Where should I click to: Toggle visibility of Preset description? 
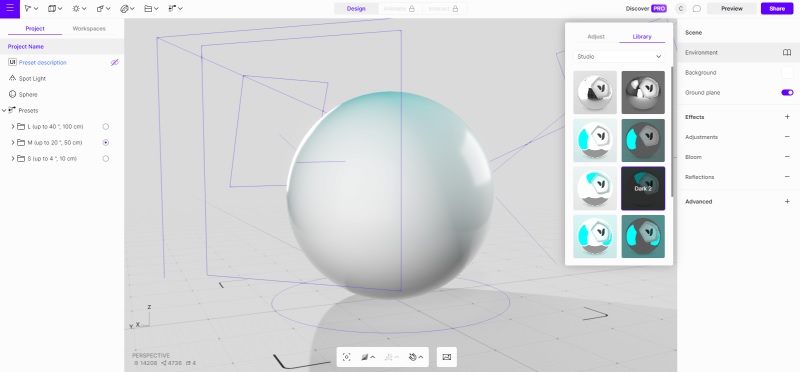[x=115, y=62]
